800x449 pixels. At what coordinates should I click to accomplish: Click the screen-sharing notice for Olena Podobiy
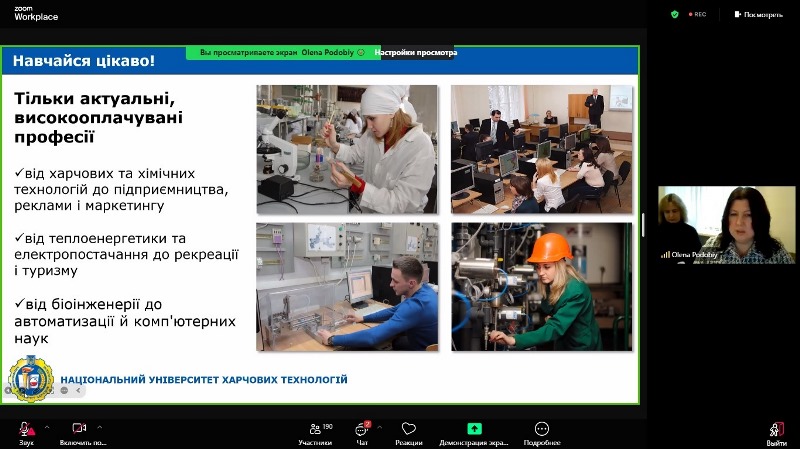pos(283,52)
